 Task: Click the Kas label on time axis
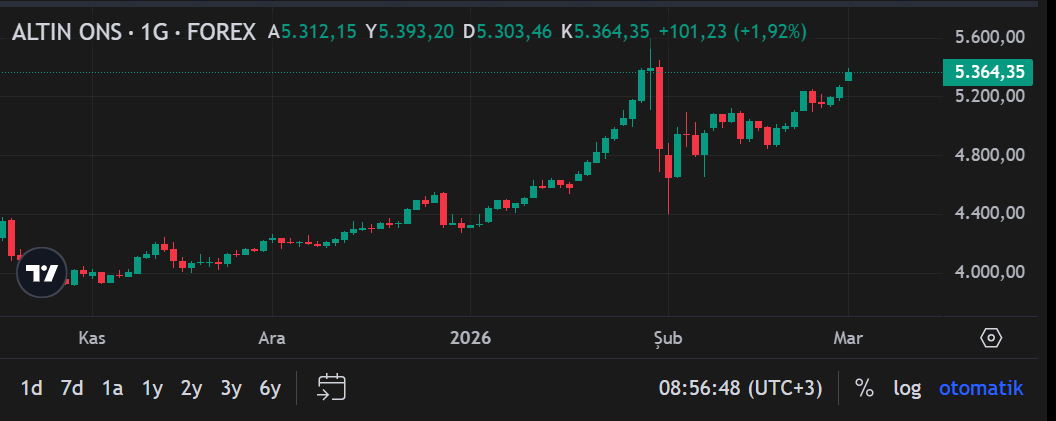[92, 338]
